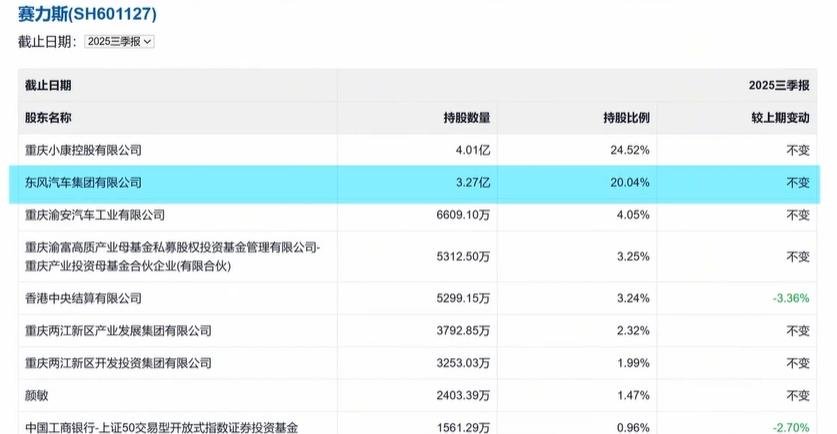Click the 2.32% holding ratio
This screenshot has width=837, height=434.
click(633, 331)
